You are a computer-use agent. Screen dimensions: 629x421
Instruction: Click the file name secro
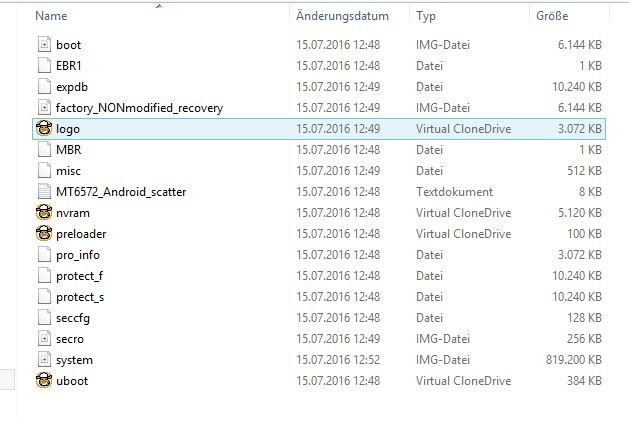pyautogui.click(x=70, y=339)
